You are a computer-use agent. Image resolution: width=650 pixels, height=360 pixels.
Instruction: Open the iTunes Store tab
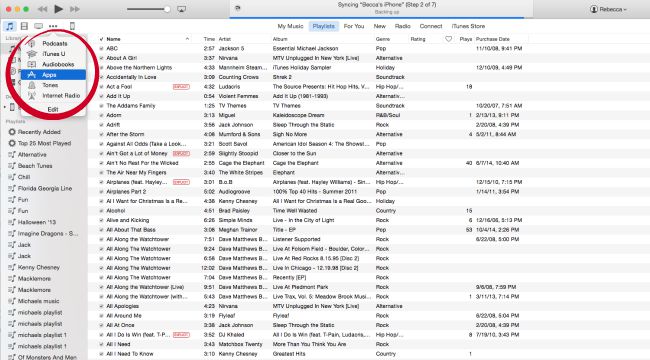[x=468, y=26]
